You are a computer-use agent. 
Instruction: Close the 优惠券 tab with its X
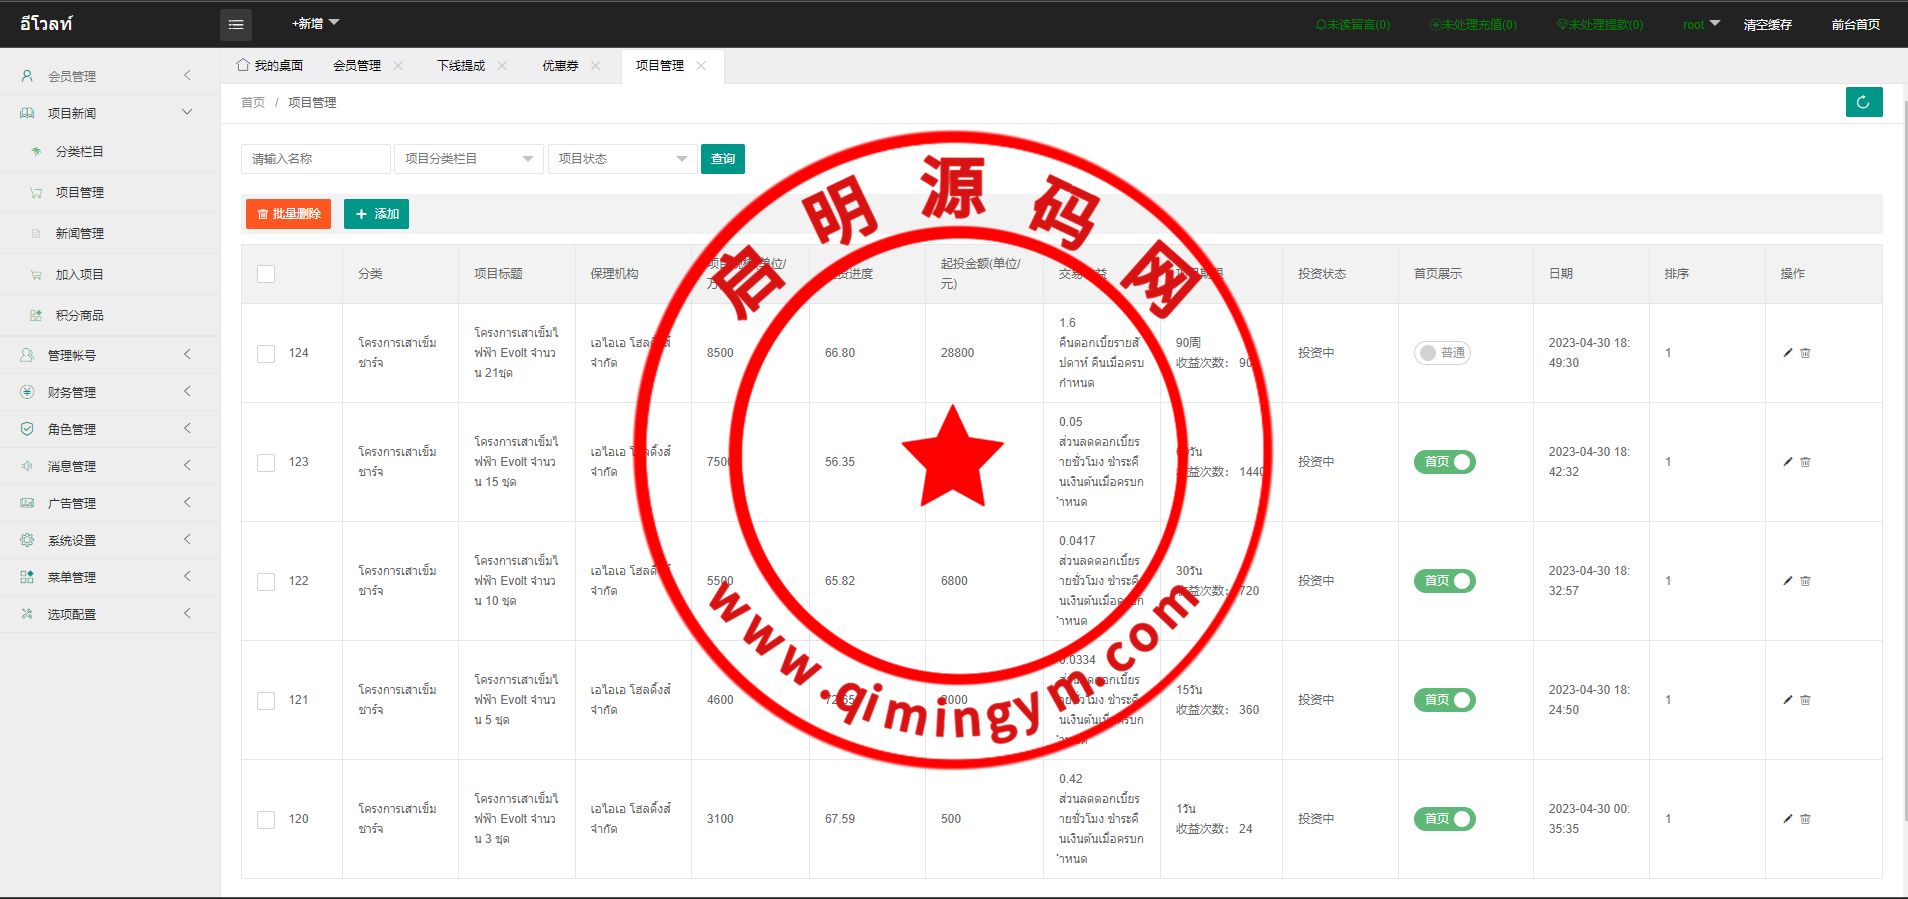(x=596, y=66)
